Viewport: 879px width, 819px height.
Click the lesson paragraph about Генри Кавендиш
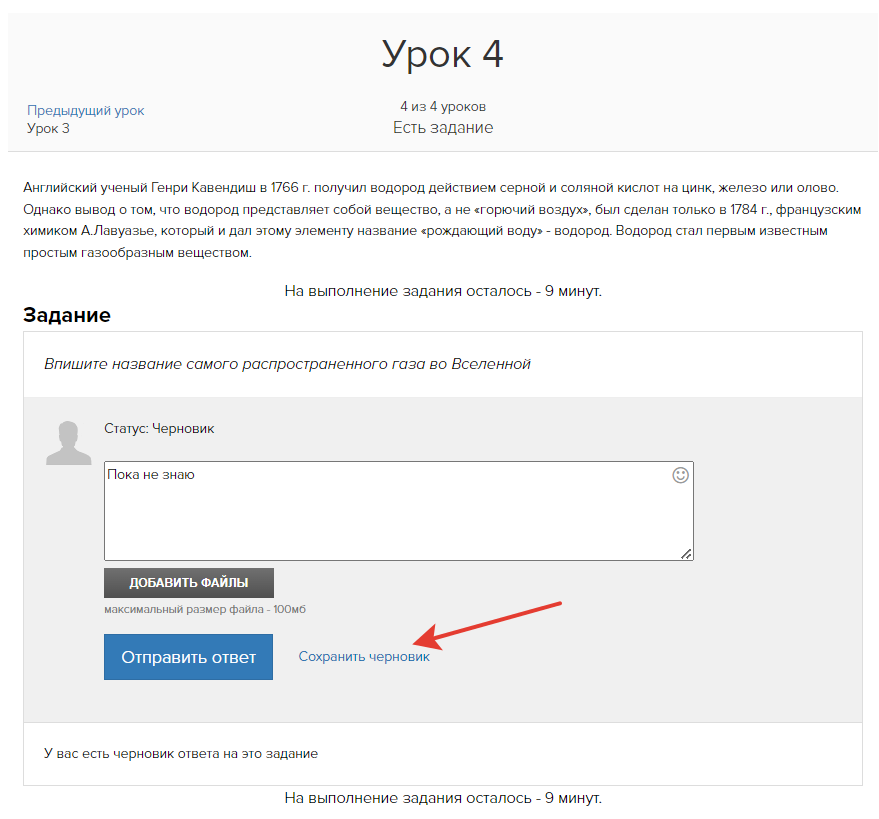click(442, 220)
